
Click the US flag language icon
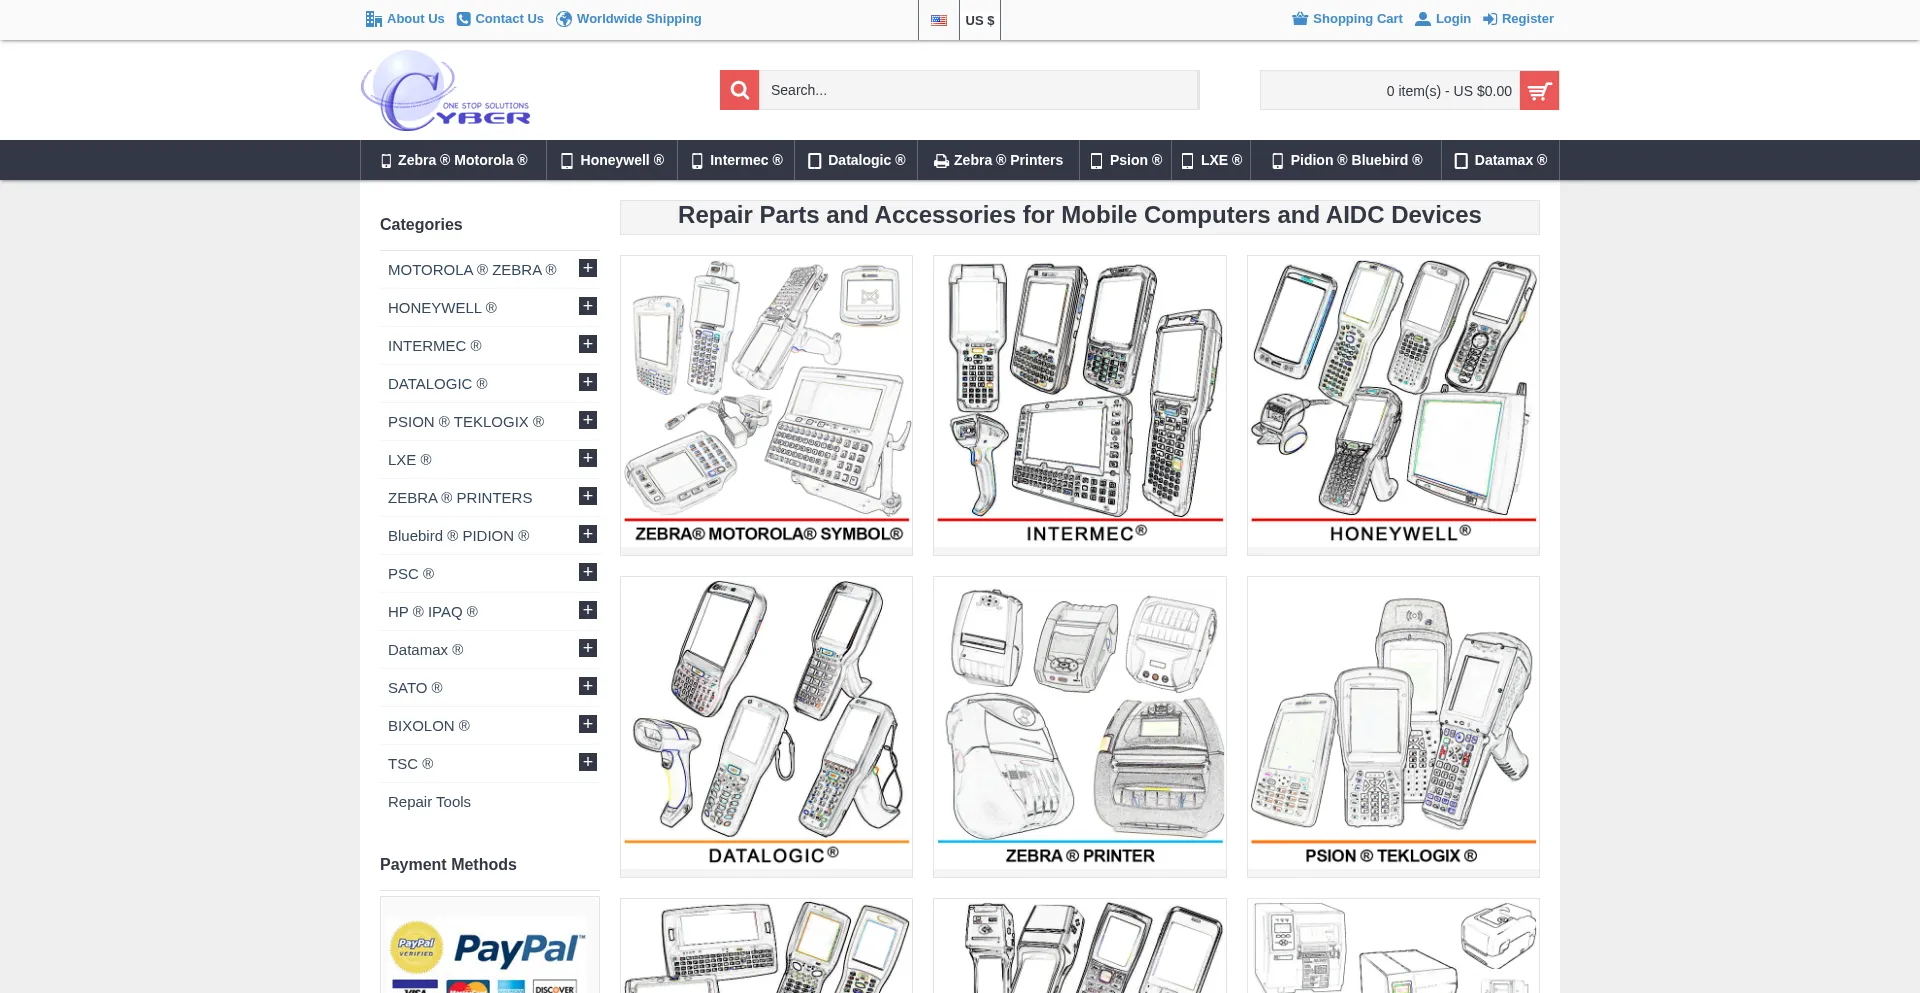[x=938, y=20]
